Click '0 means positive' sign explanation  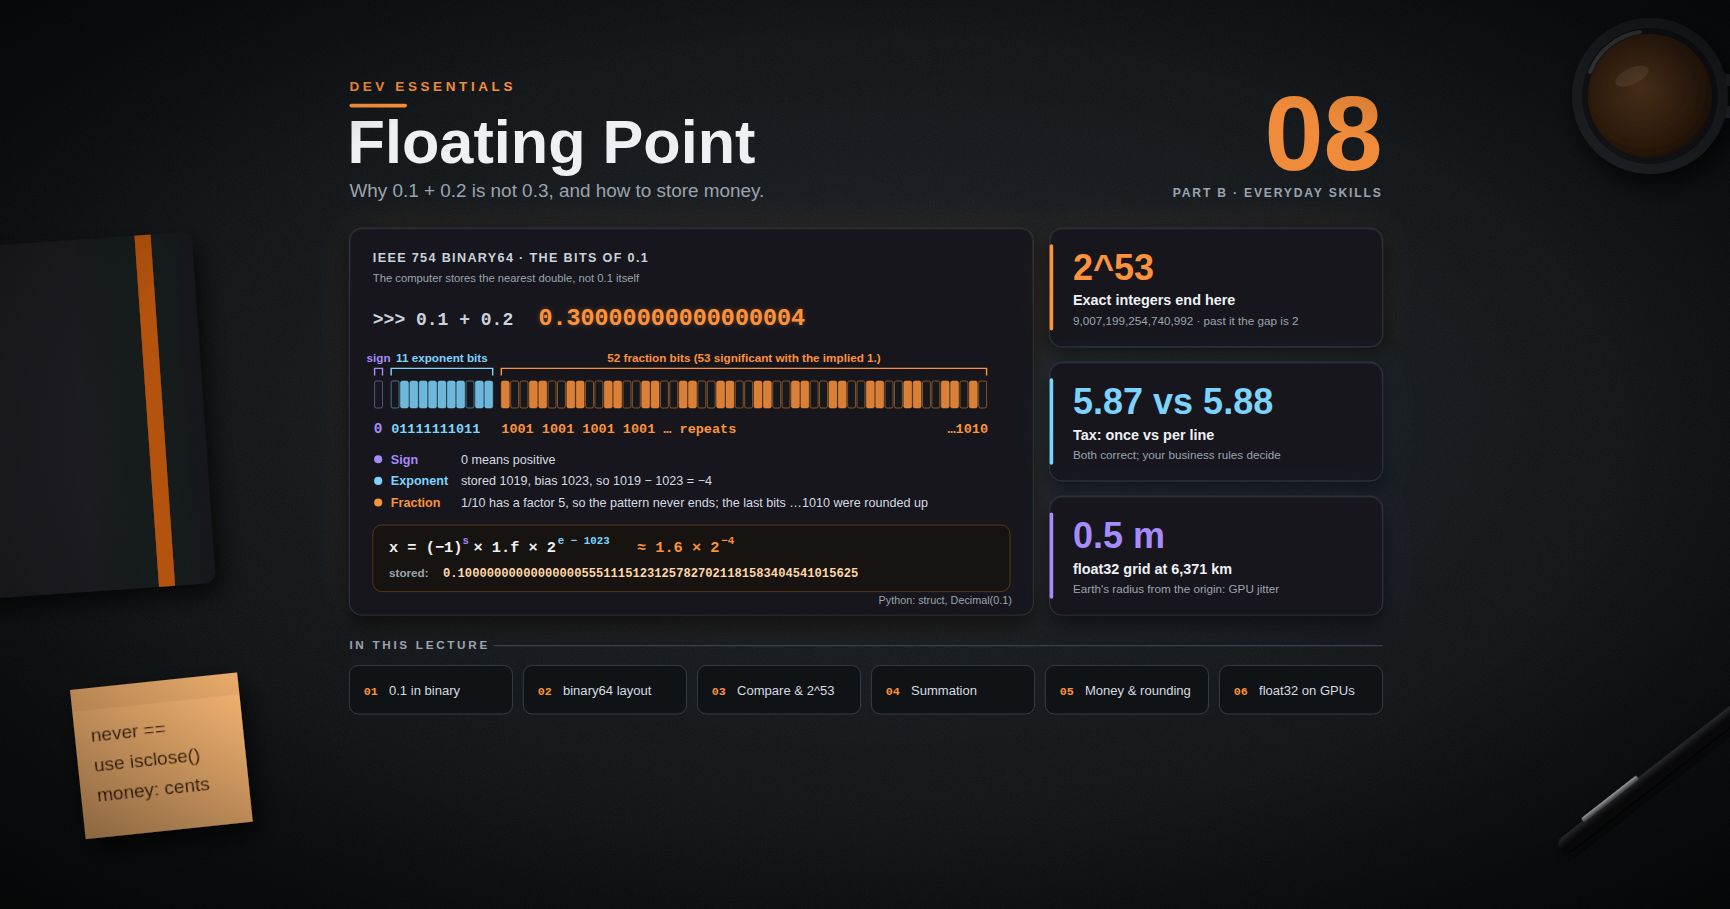(508, 460)
